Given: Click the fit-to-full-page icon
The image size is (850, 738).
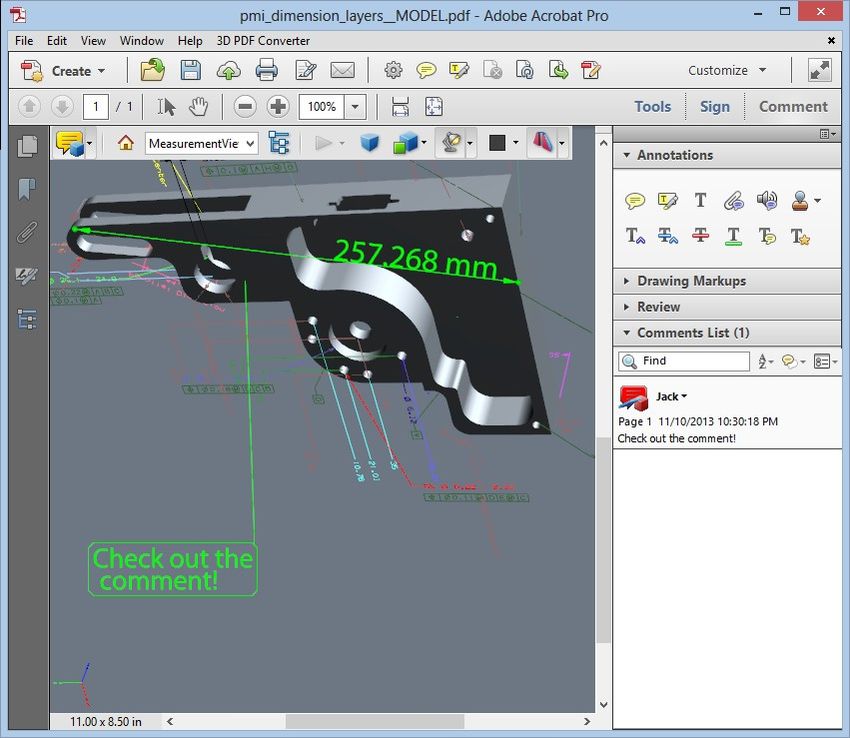Looking at the screenshot, I should [434, 106].
